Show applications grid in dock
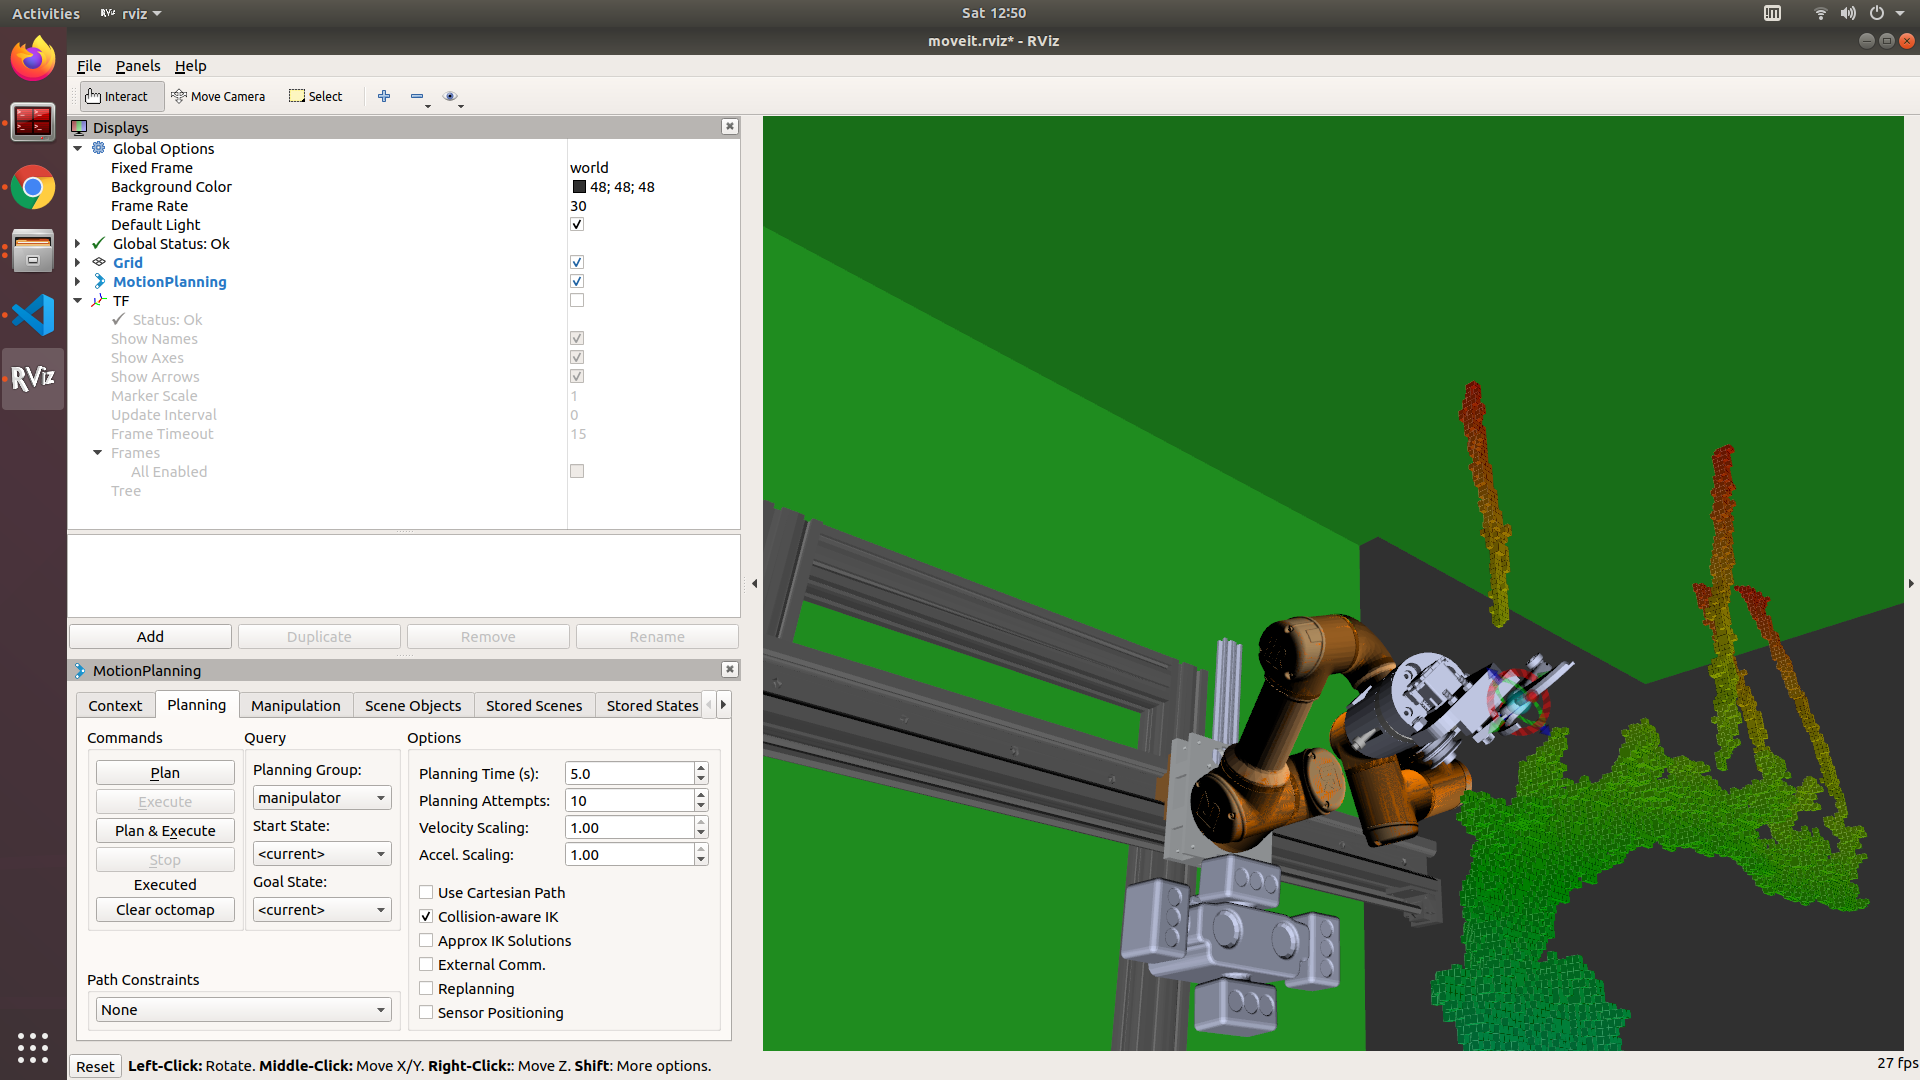This screenshot has height=1080, width=1920. [x=33, y=1047]
